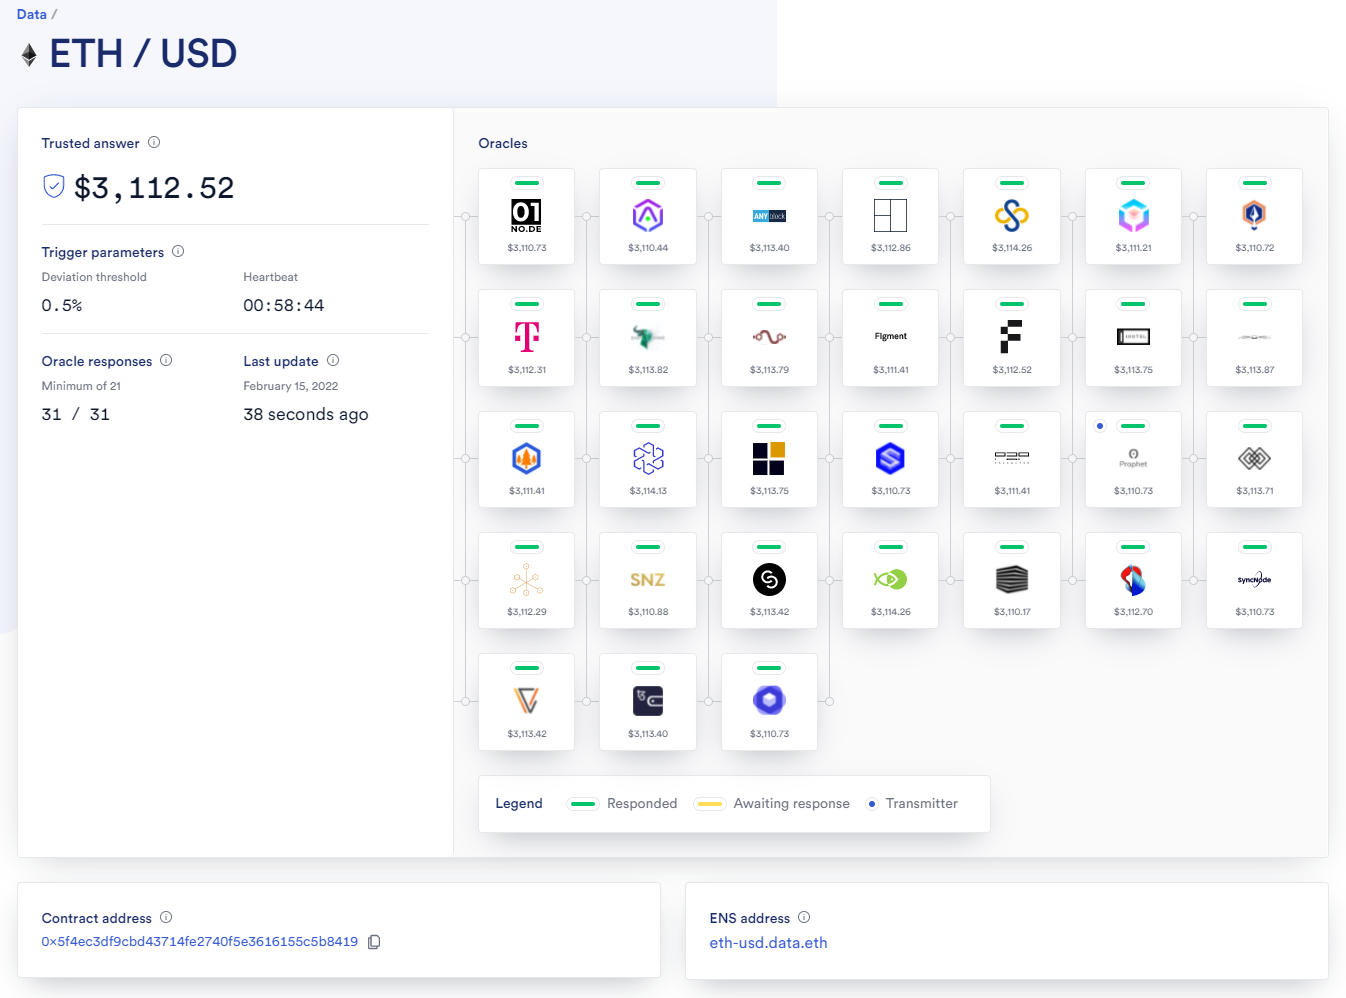Select the green bull oracle logo
Image resolution: width=1346 pixels, height=998 pixels.
point(648,337)
